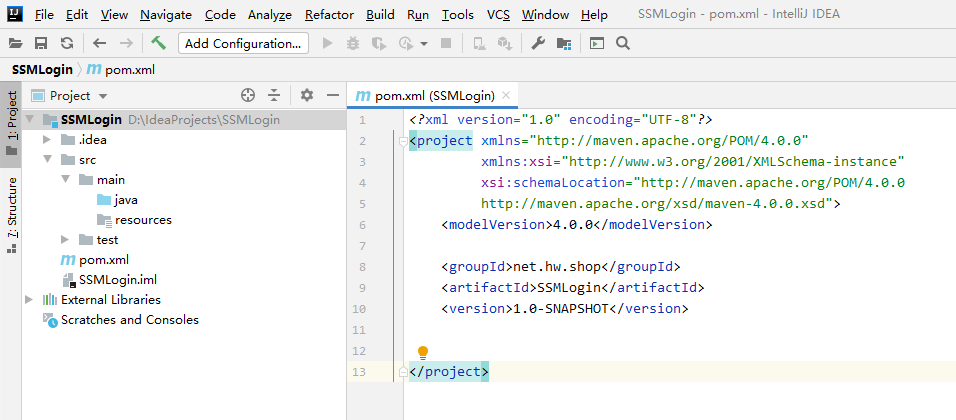This screenshot has width=956, height=420.
Task: Click the Synchronize refresh icon
Action: pos(66,43)
